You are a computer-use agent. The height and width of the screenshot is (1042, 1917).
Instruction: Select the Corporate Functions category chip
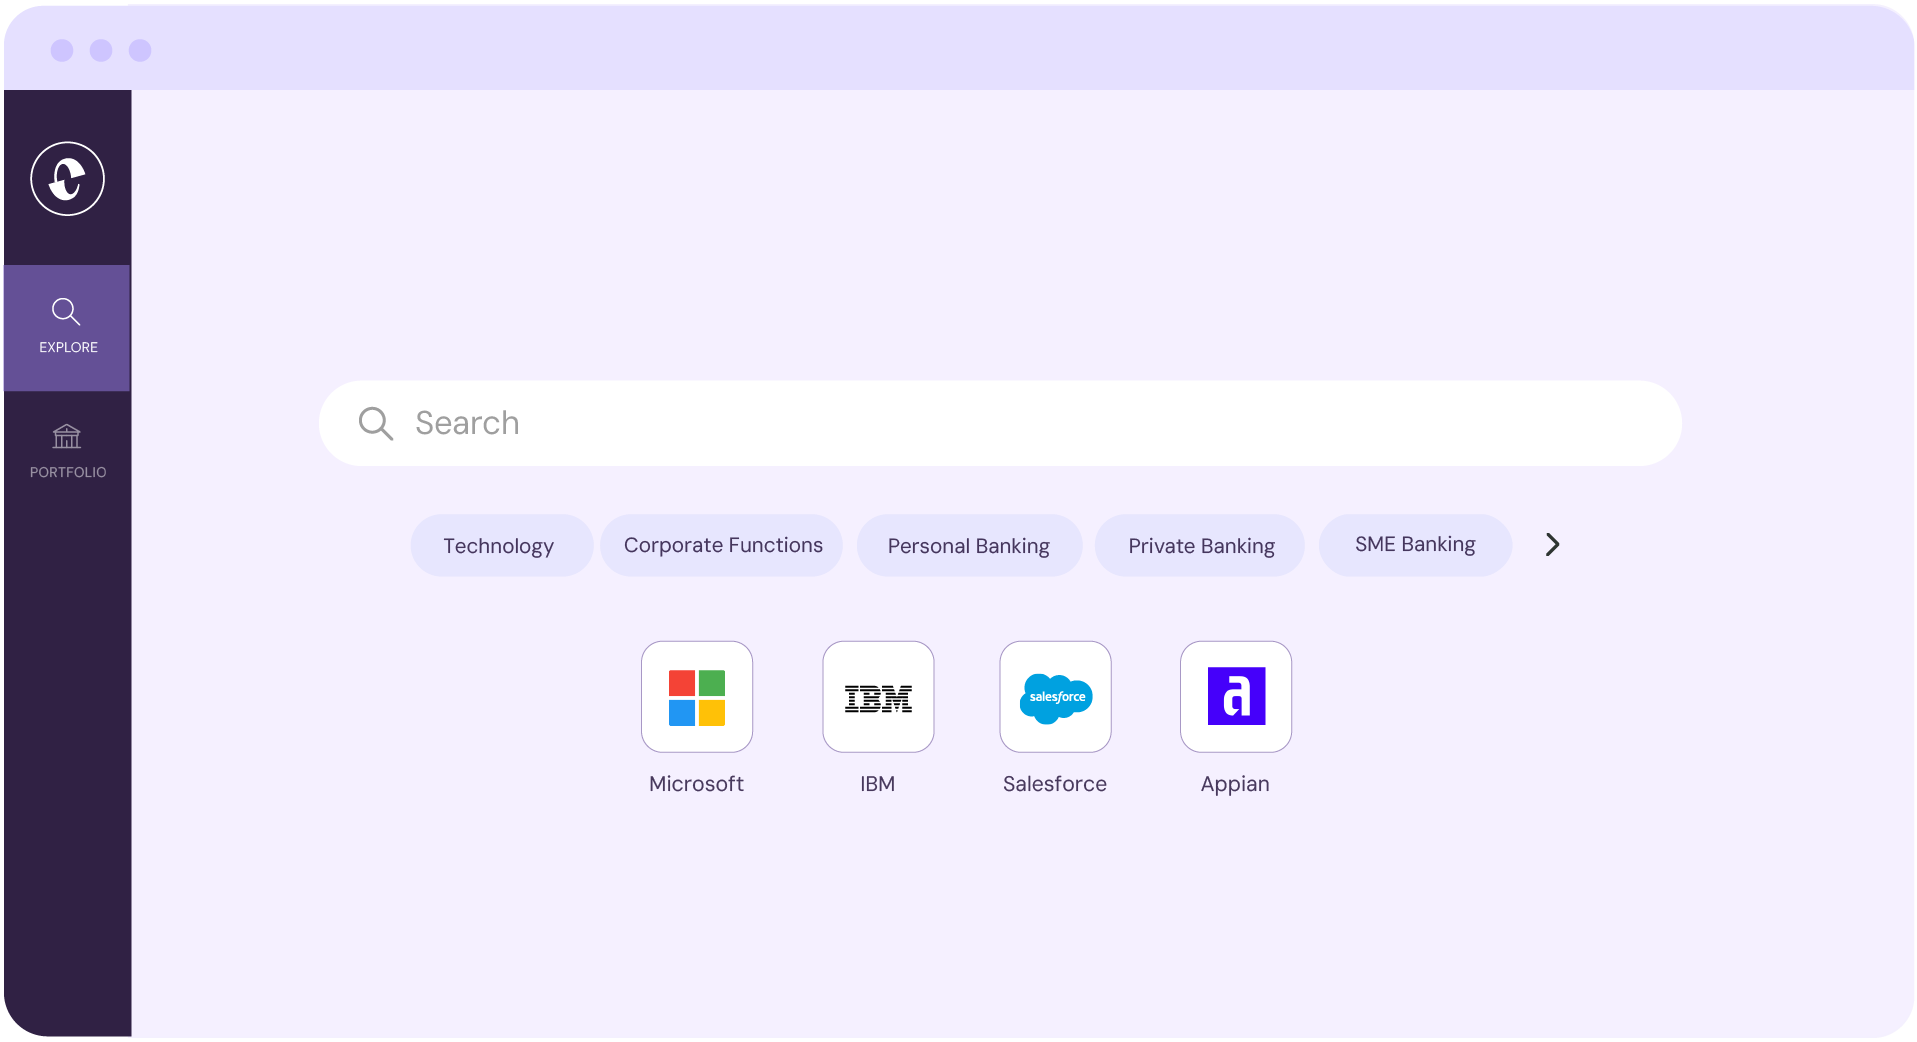point(722,545)
